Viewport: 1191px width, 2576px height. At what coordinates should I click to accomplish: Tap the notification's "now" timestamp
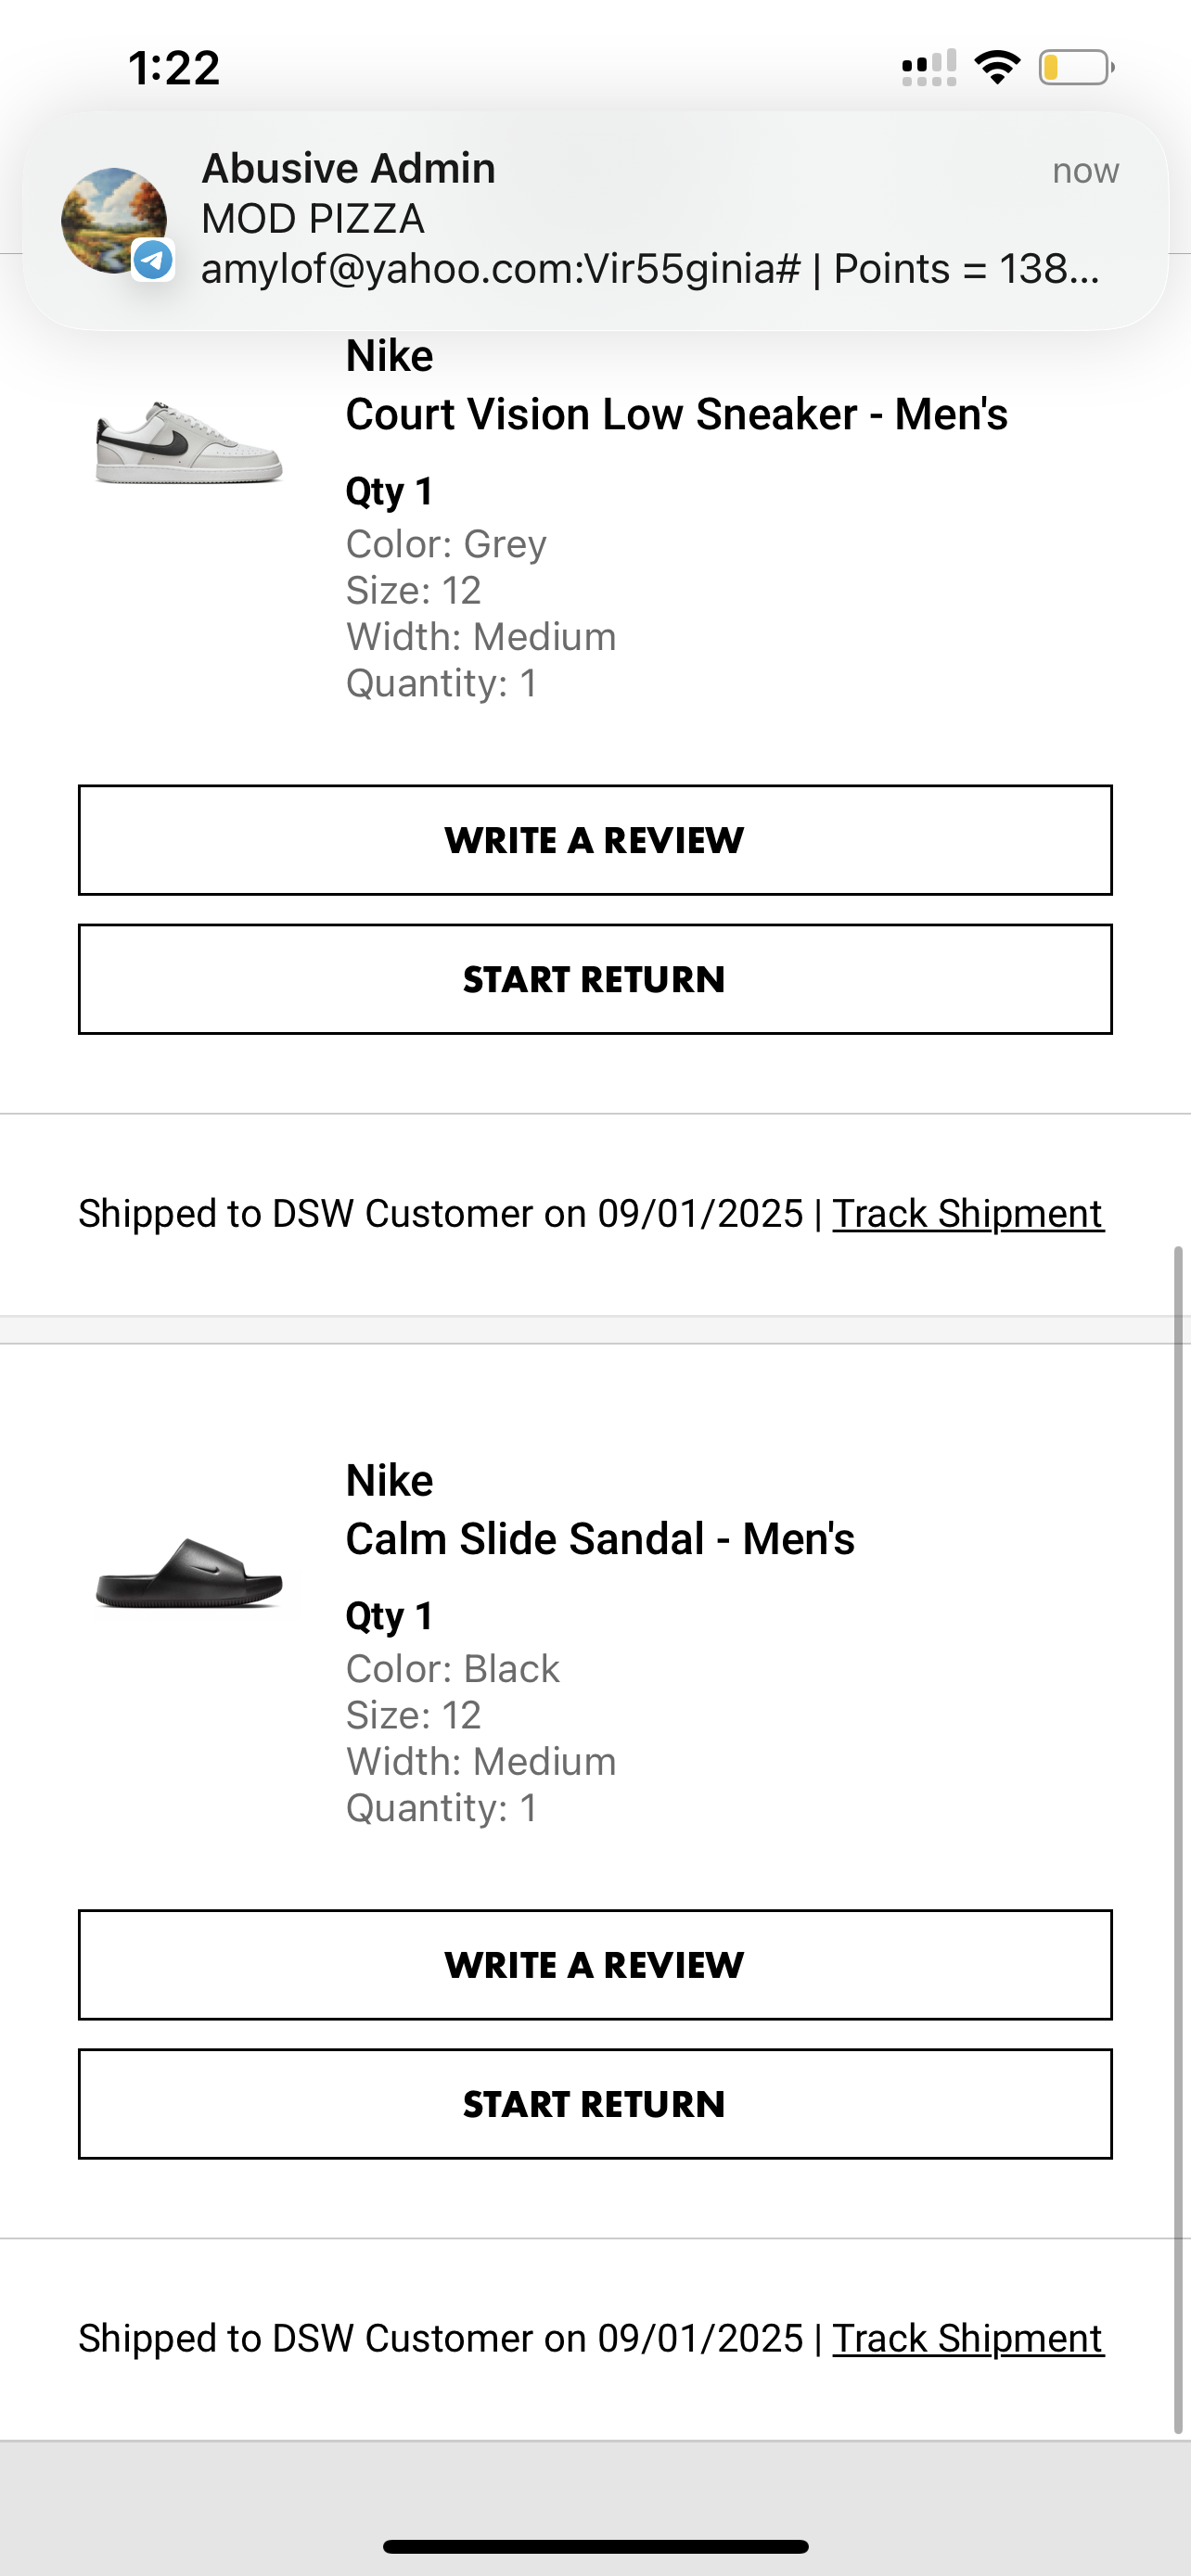point(1085,171)
